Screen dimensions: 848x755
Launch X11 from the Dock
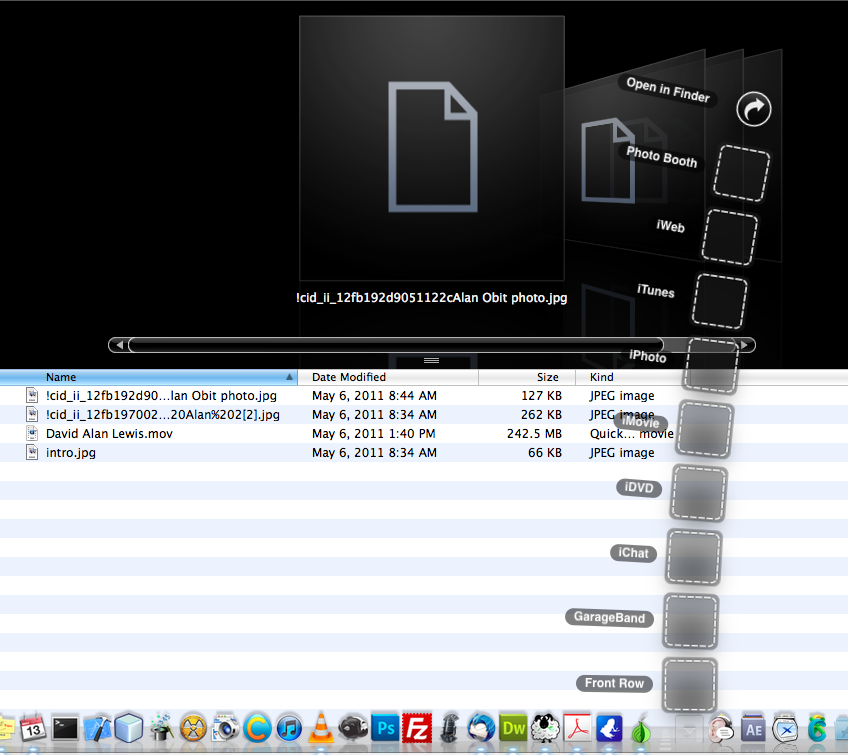tap(785, 729)
